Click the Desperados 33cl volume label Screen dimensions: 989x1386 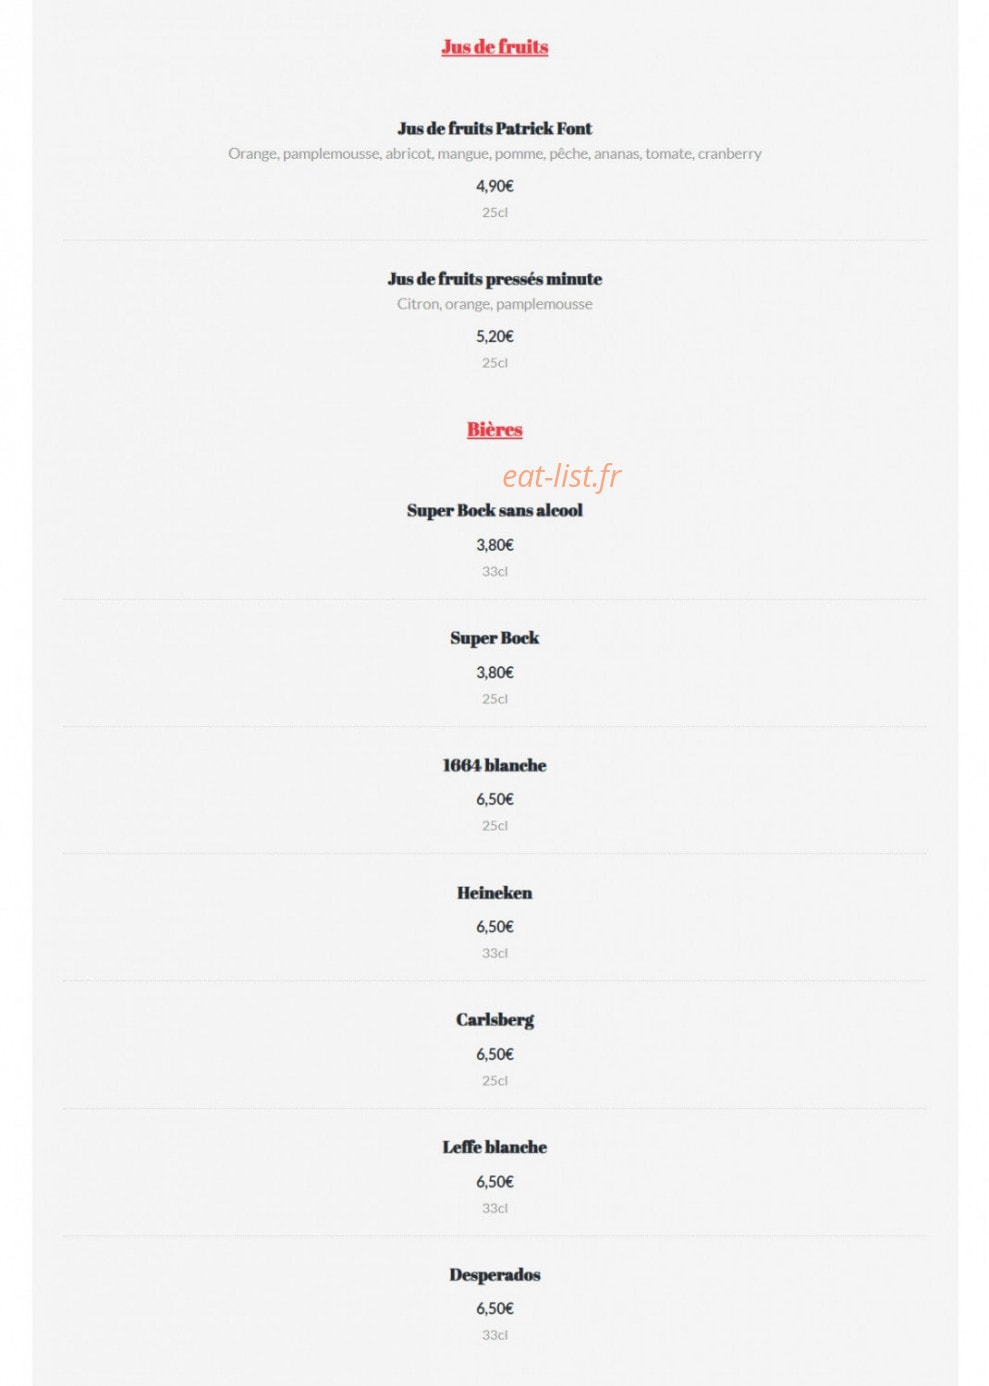point(495,1335)
